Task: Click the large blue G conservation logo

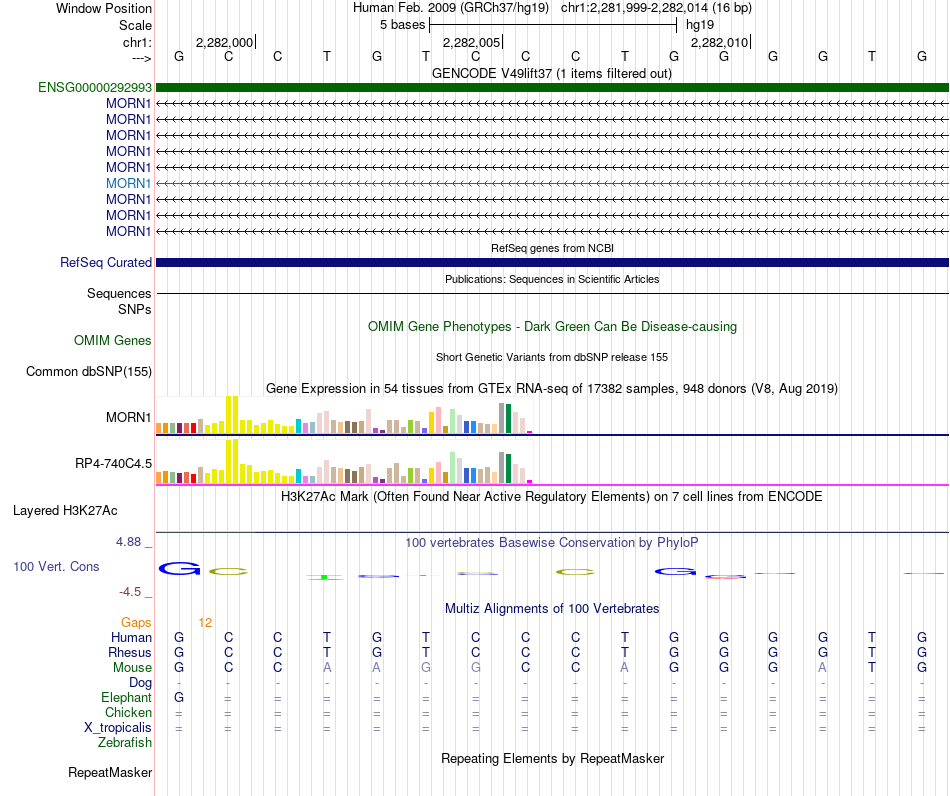Action: [179, 568]
